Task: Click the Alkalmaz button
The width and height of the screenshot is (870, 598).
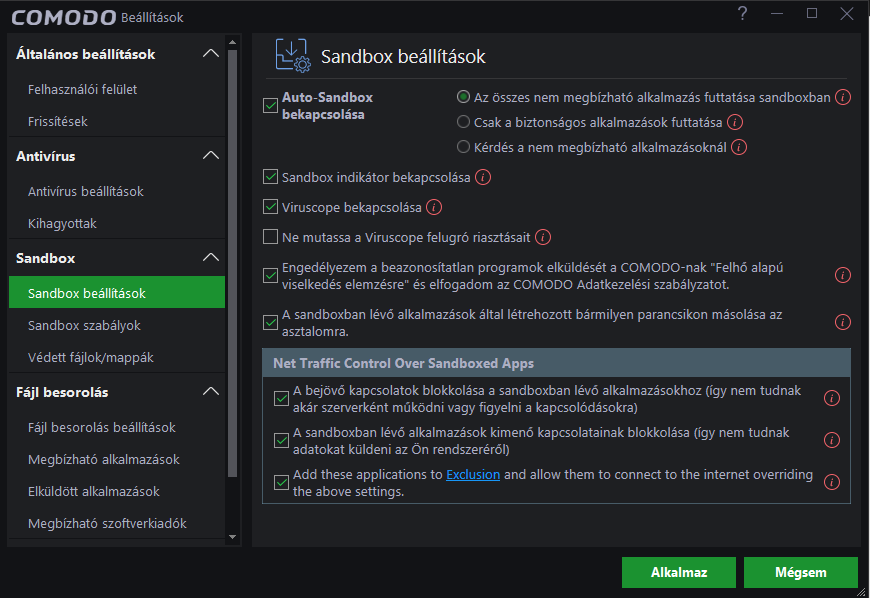Action: tap(679, 572)
